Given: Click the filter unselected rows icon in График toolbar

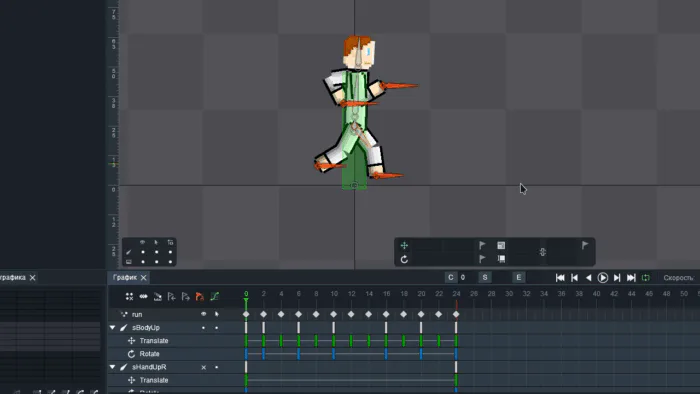Looking at the screenshot, I should tap(129, 296).
